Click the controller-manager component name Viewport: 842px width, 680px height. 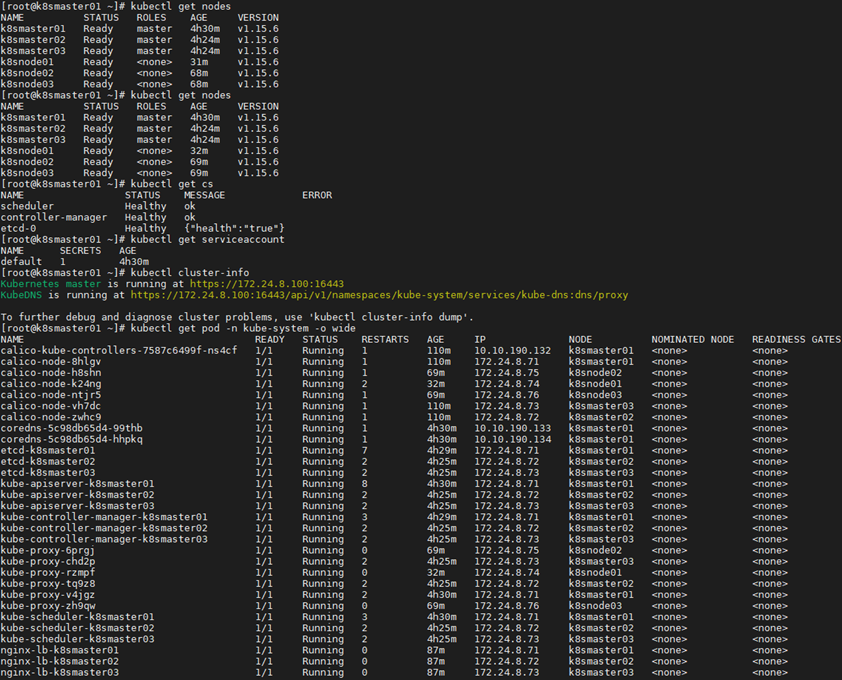point(54,217)
